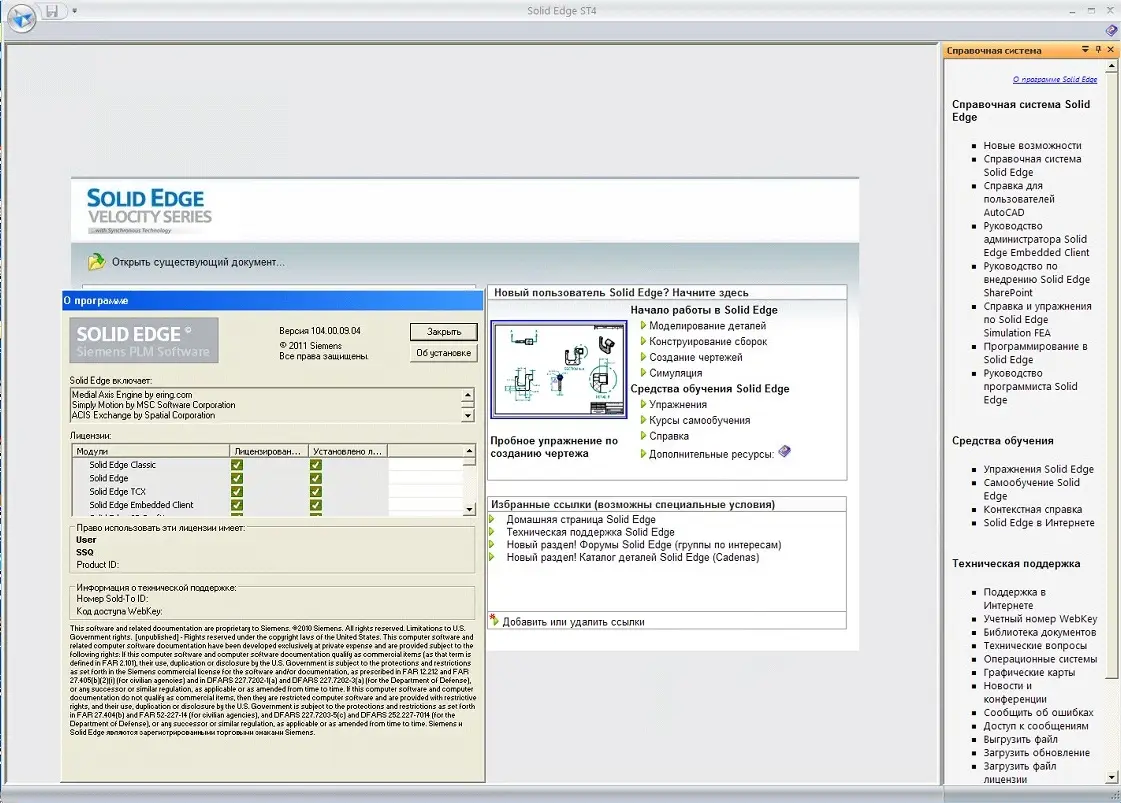The height and width of the screenshot is (803, 1121).
Task: Close the Справочная система help panel
Action: tap(1111, 50)
